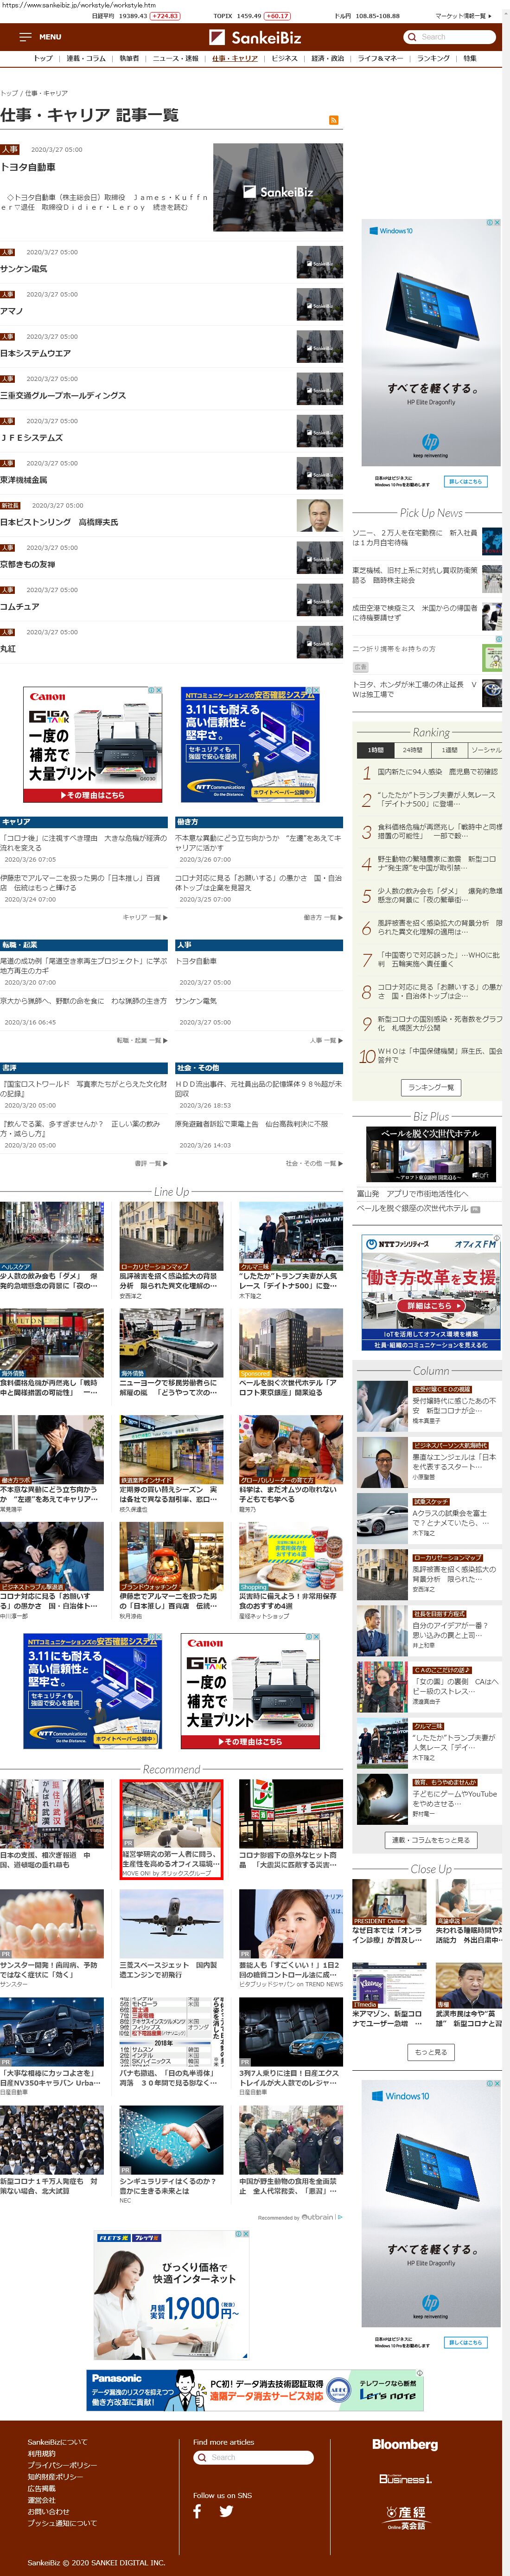
Task: Open ビジネス in the navigation bar
Action: [x=284, y=59]
